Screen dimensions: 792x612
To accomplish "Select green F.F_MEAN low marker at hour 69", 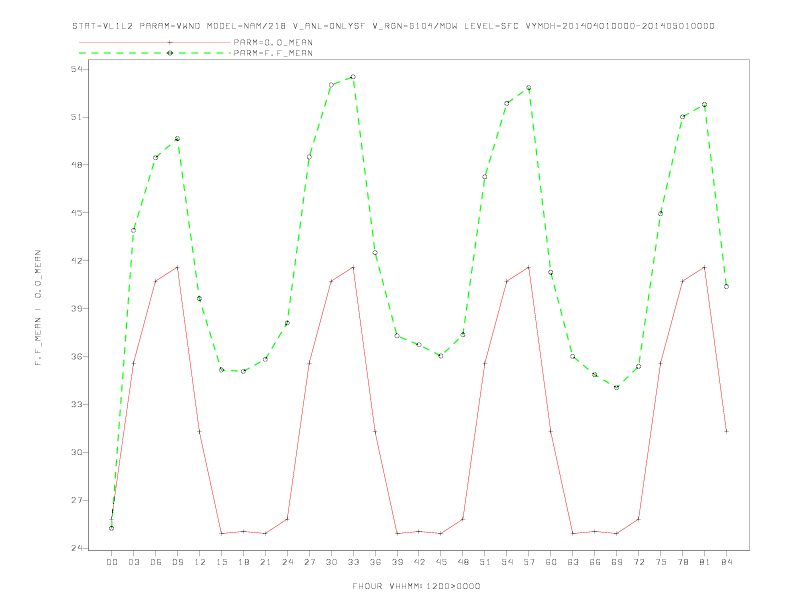I will [617, 387].
